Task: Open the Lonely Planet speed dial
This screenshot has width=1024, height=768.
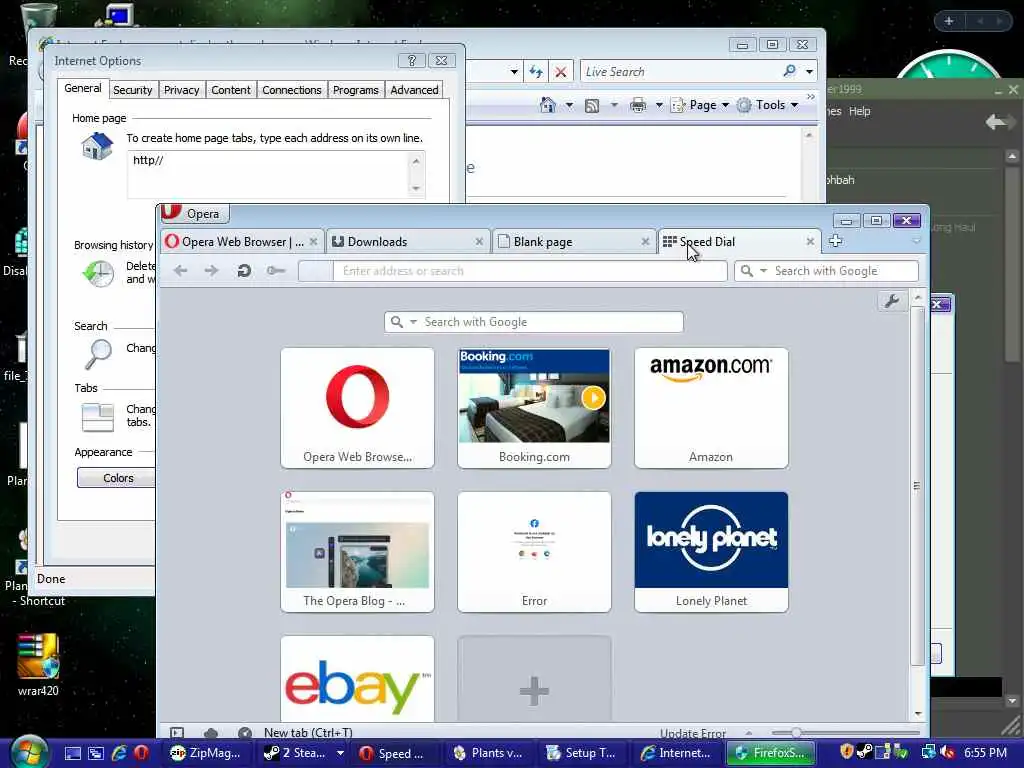Action: (711, 552)
